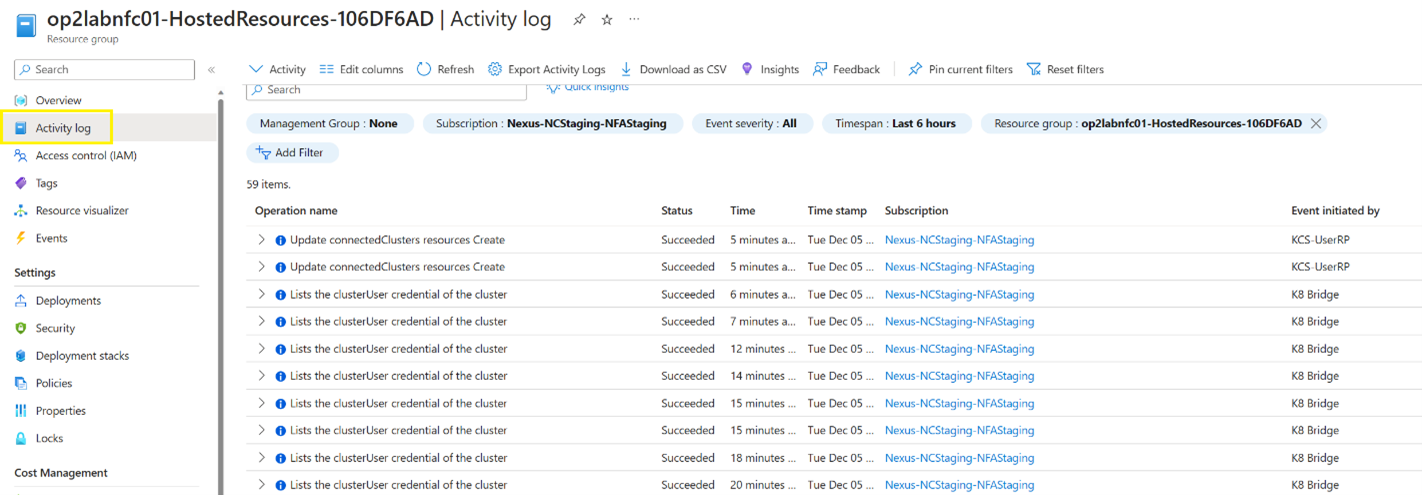The image size is (1422, 495).
Task: Open subscription link in 20 minutes row
Action: click(x=959, y=485)
